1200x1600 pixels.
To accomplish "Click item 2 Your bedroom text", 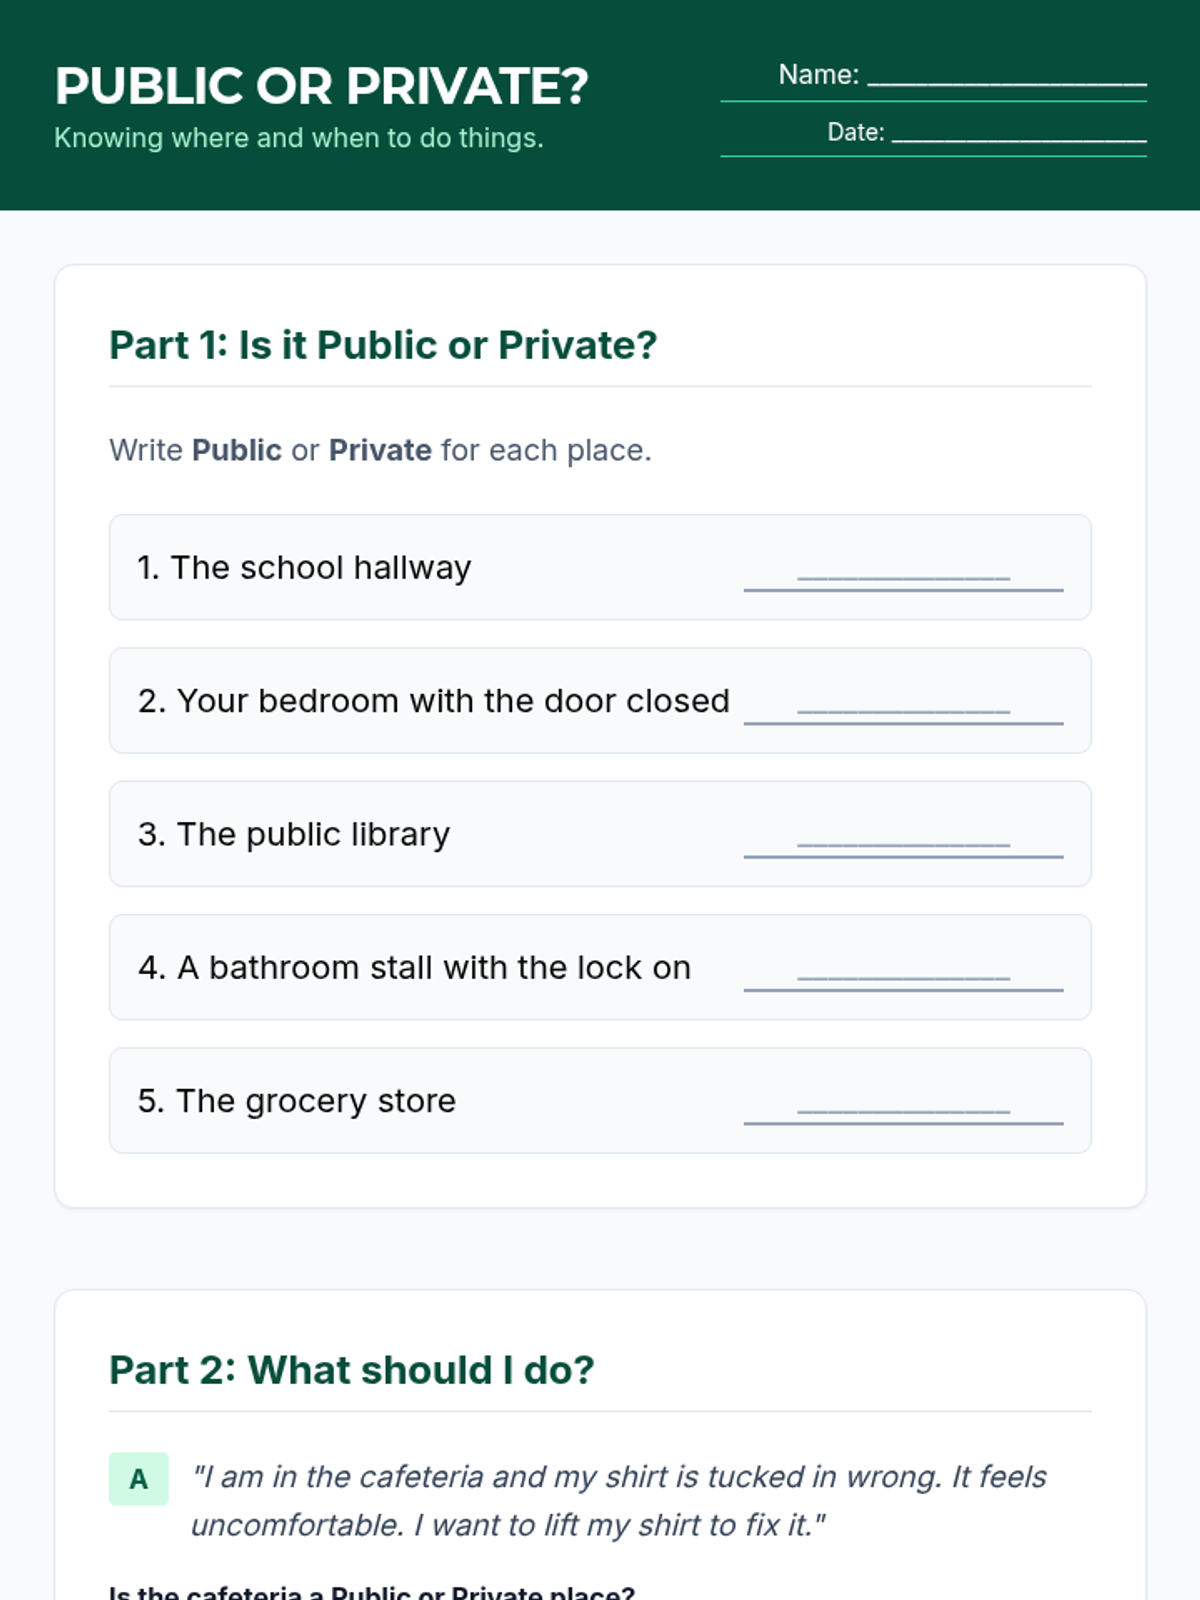I will (434, 700).
